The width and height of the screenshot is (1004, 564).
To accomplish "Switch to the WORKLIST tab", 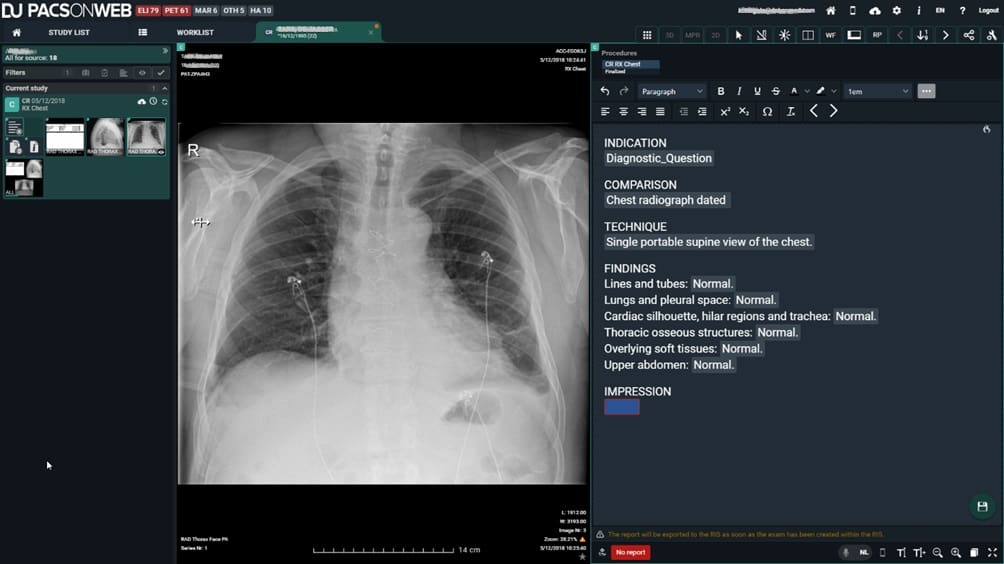I will (195, 33).
